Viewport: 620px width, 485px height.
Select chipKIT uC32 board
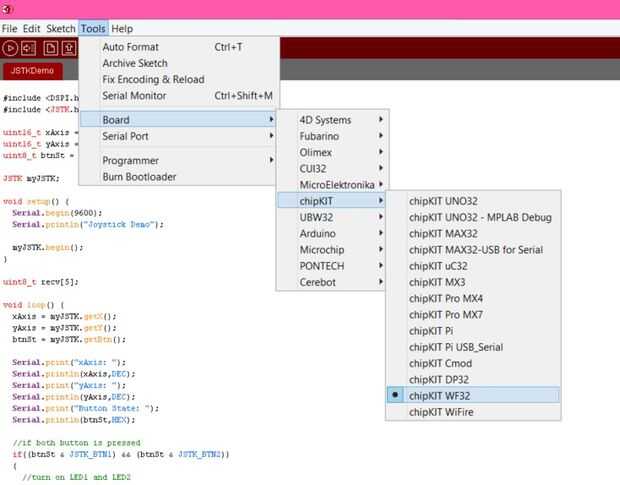coord(473,266)
